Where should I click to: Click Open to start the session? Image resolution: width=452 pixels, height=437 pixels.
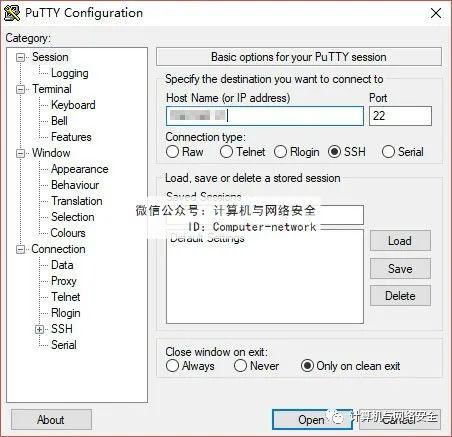pos(312,420)
